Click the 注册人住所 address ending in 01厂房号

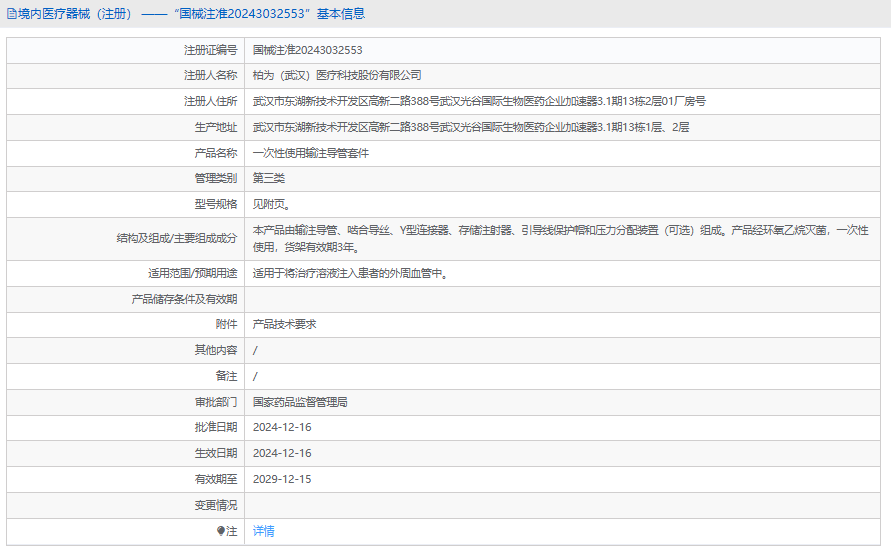(x=479, y=101)
